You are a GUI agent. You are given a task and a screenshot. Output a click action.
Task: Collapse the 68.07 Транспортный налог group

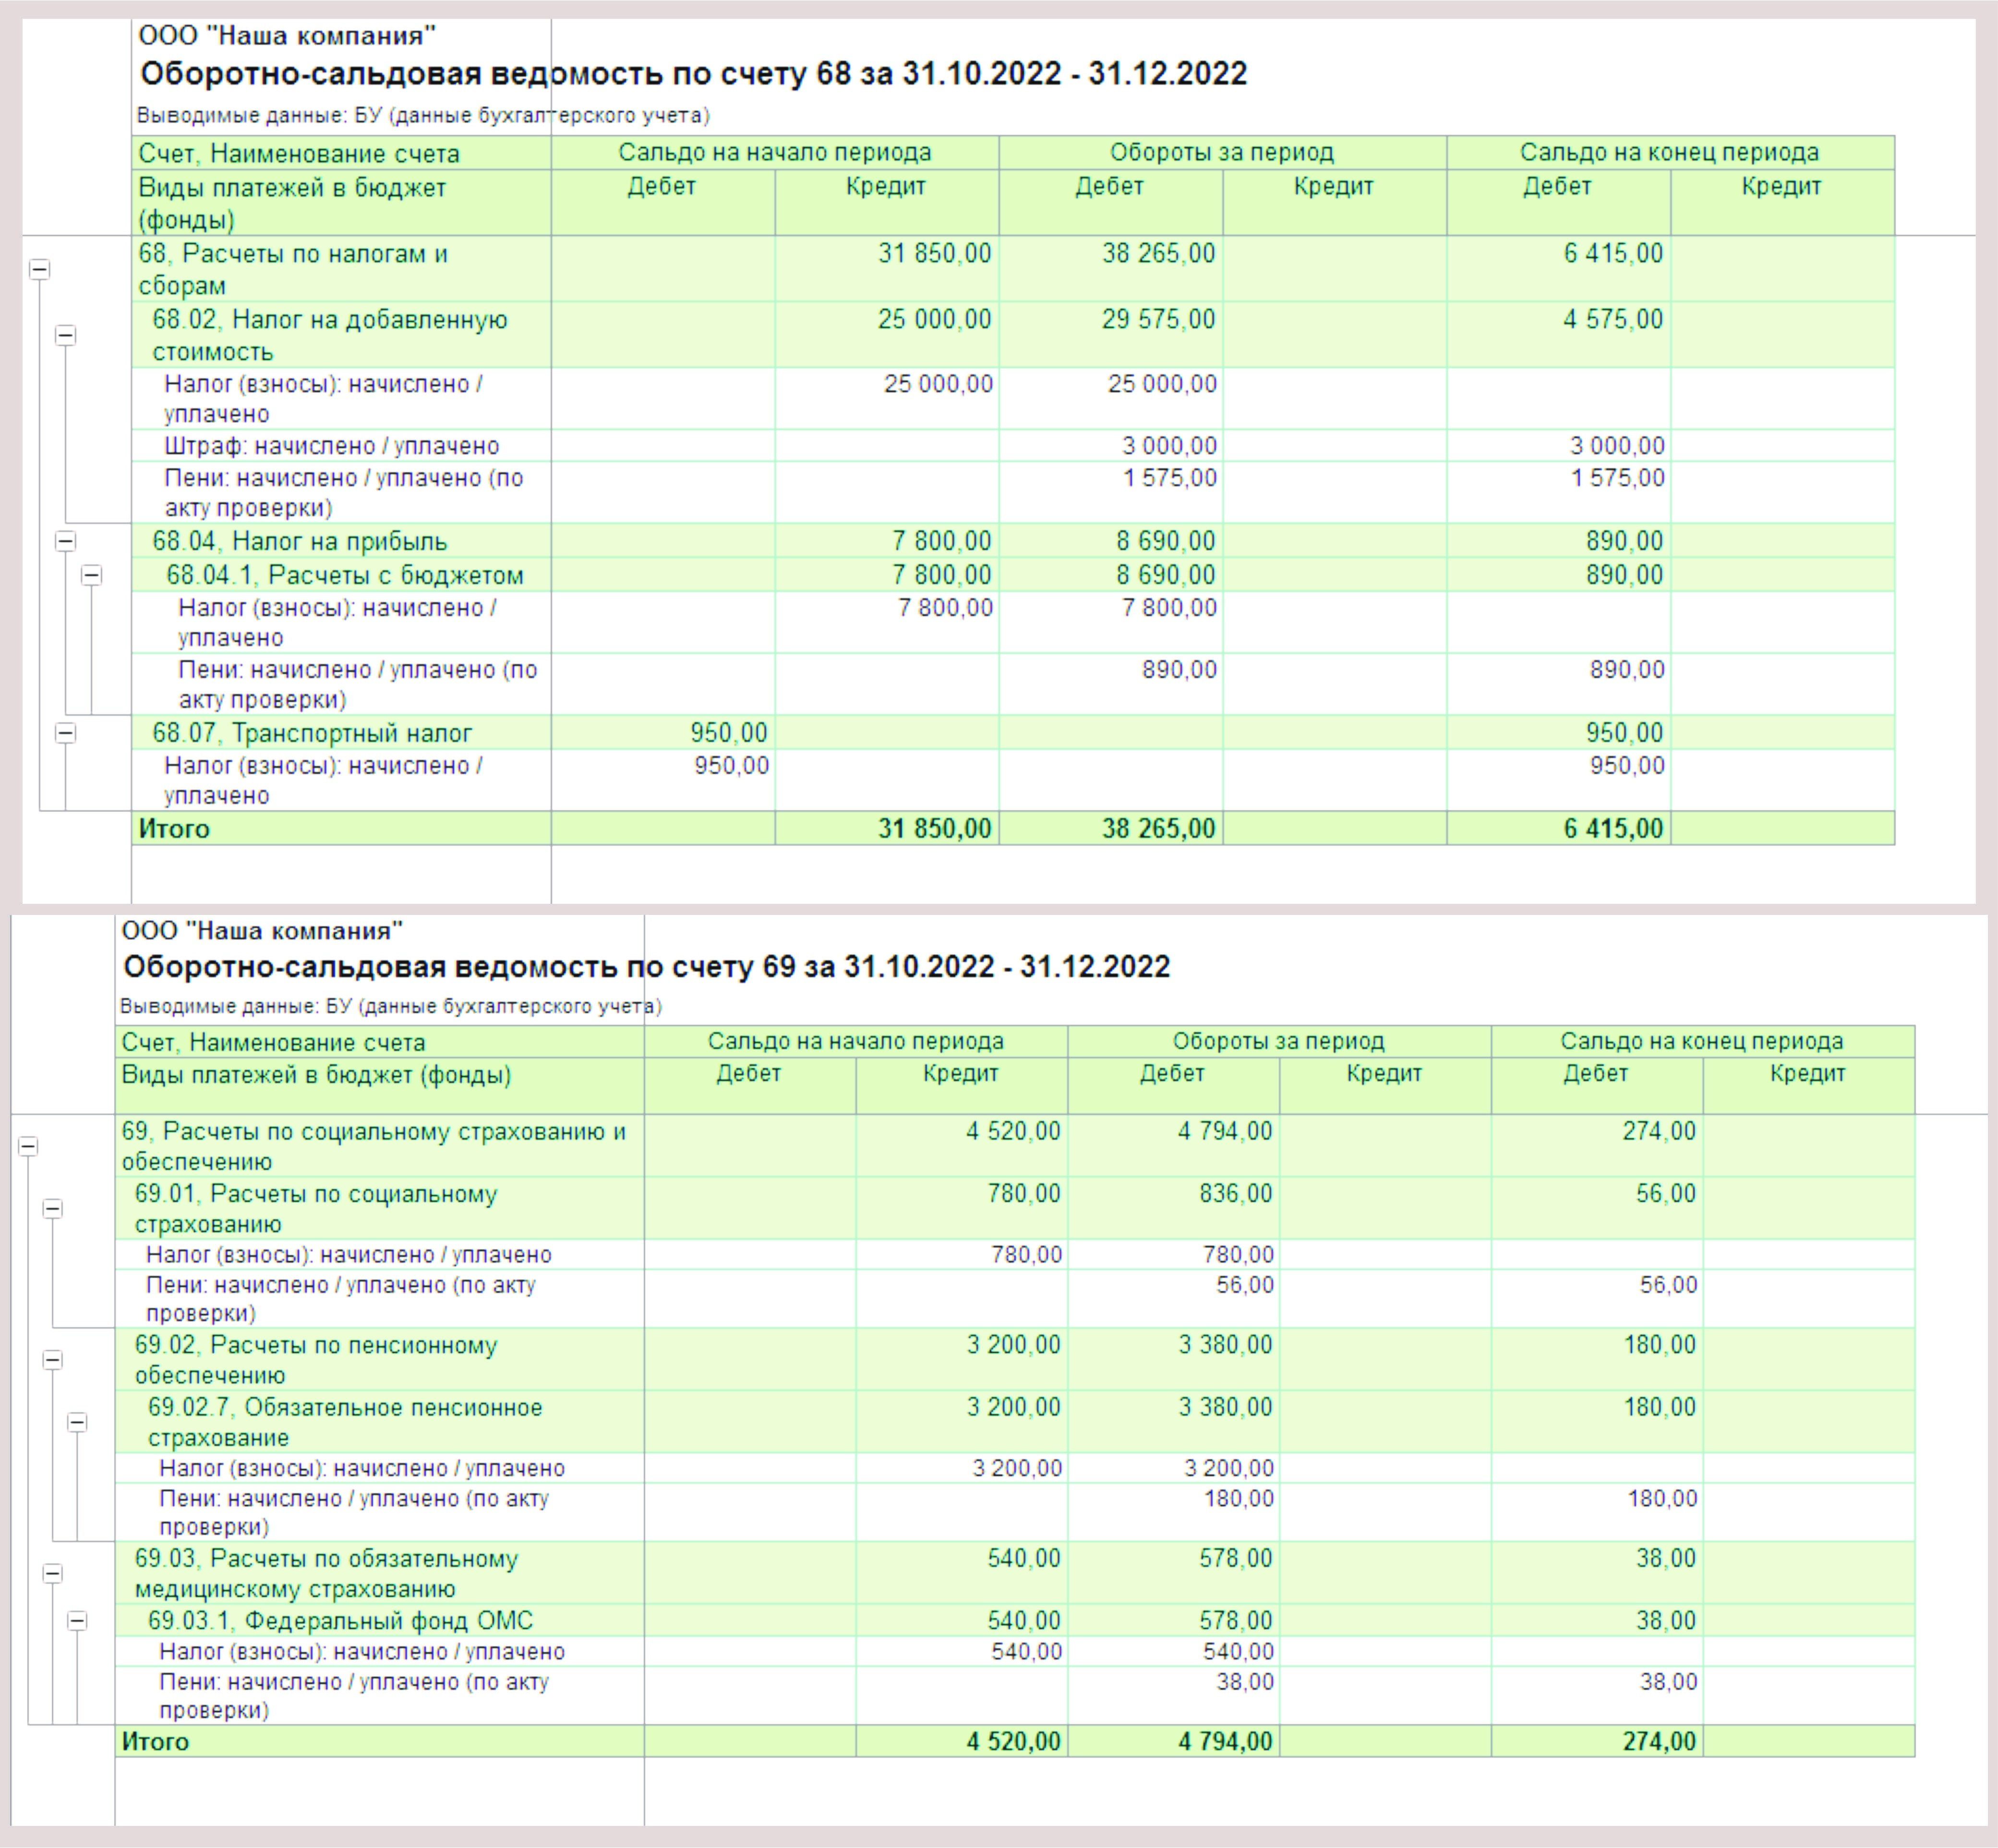coord(65,733)
